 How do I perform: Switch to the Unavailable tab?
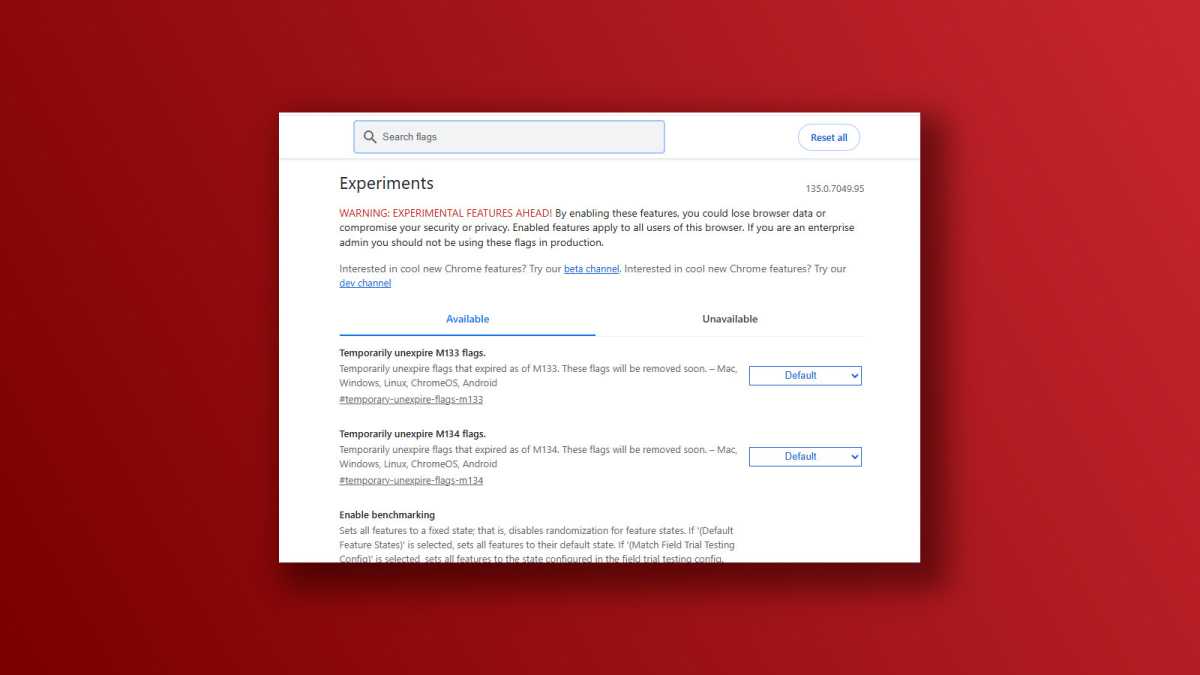pyautogui.click(x=729, y=319)
